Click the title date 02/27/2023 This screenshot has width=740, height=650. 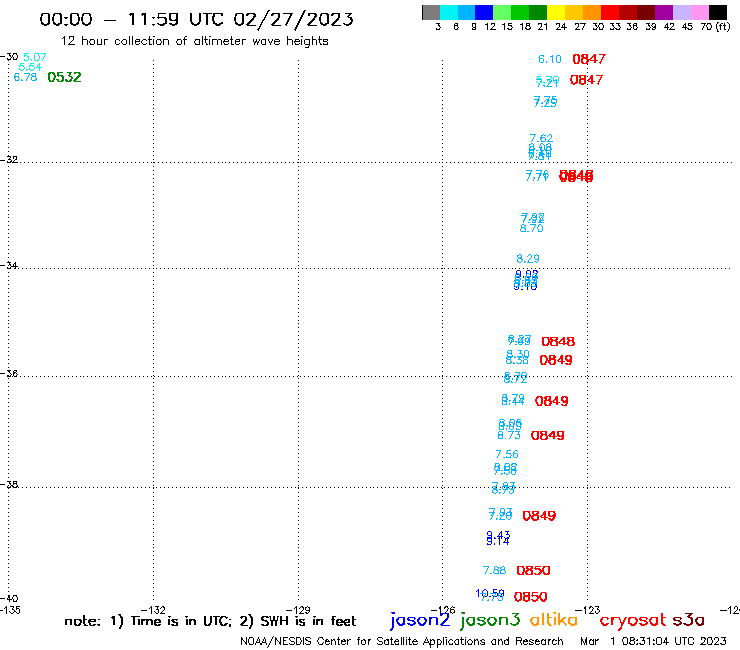(x=293, y=20)
